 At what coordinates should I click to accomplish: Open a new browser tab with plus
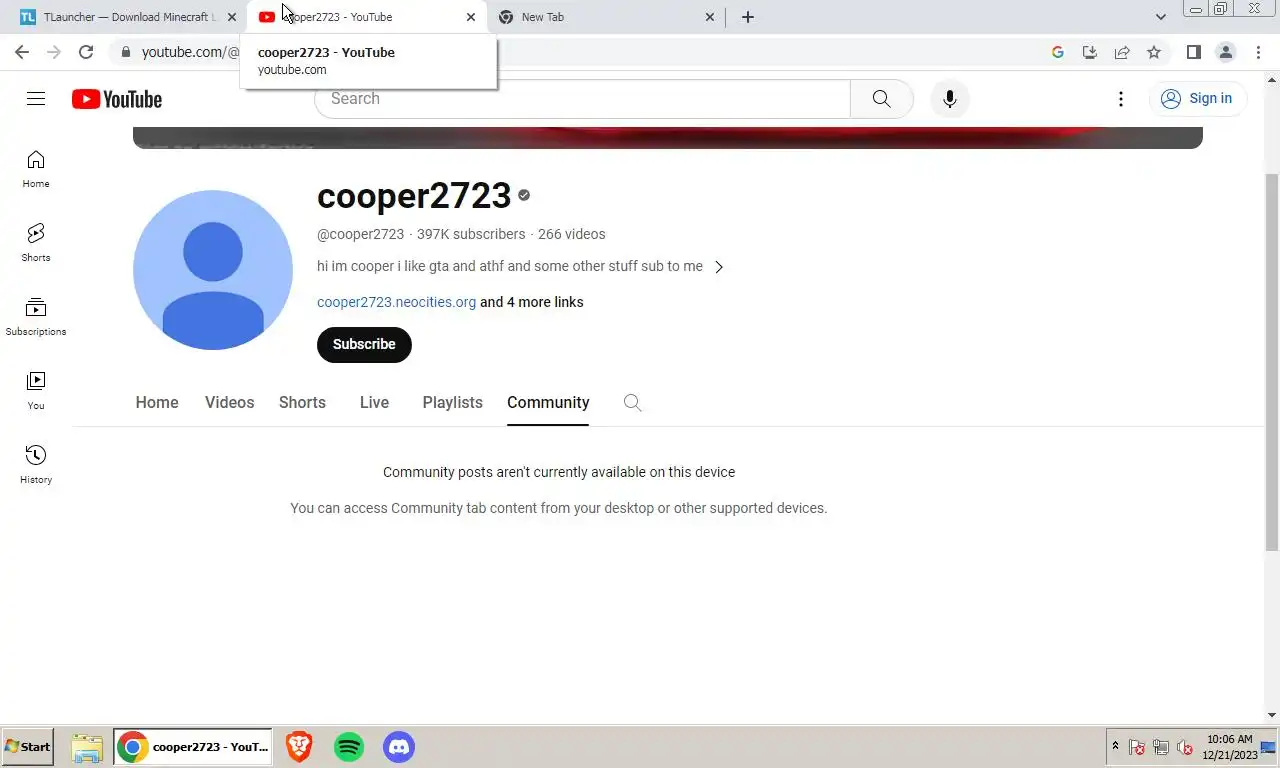pos(747,17)
